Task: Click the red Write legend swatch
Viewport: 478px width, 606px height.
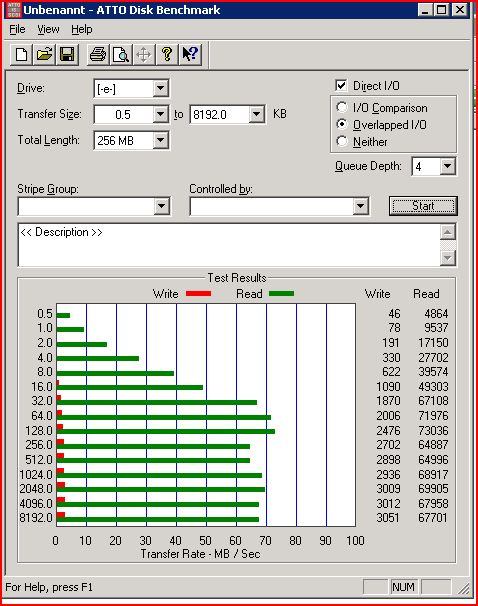Action: pyautogui.click(x=198, y=294)
